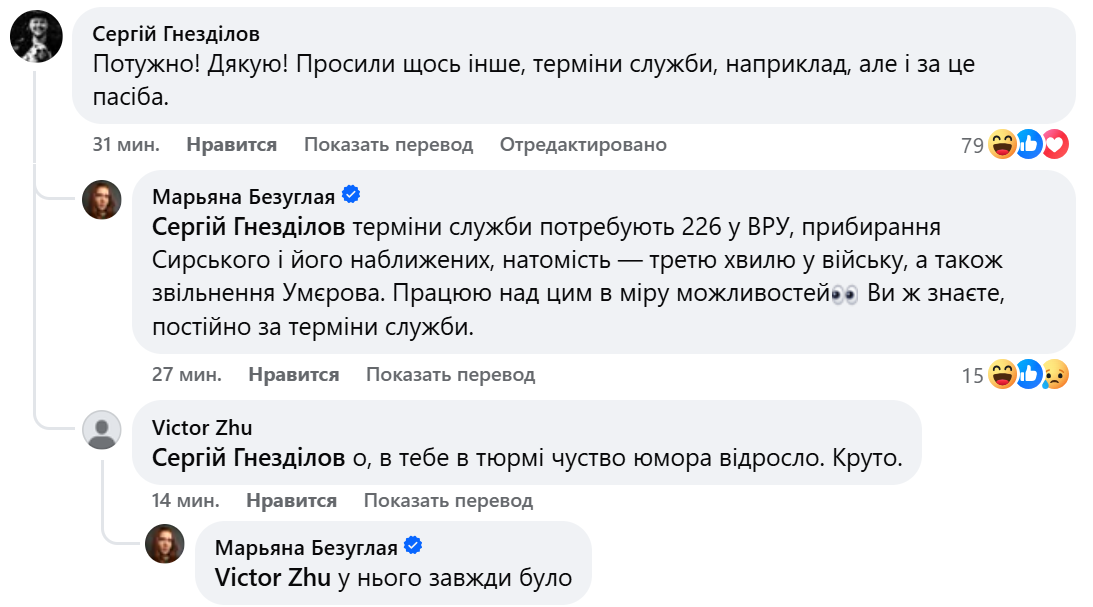Click Марьяна Безуглая's avatar in last reply
The width and height of the screenshot is (1093, 607).
point(165,543)
